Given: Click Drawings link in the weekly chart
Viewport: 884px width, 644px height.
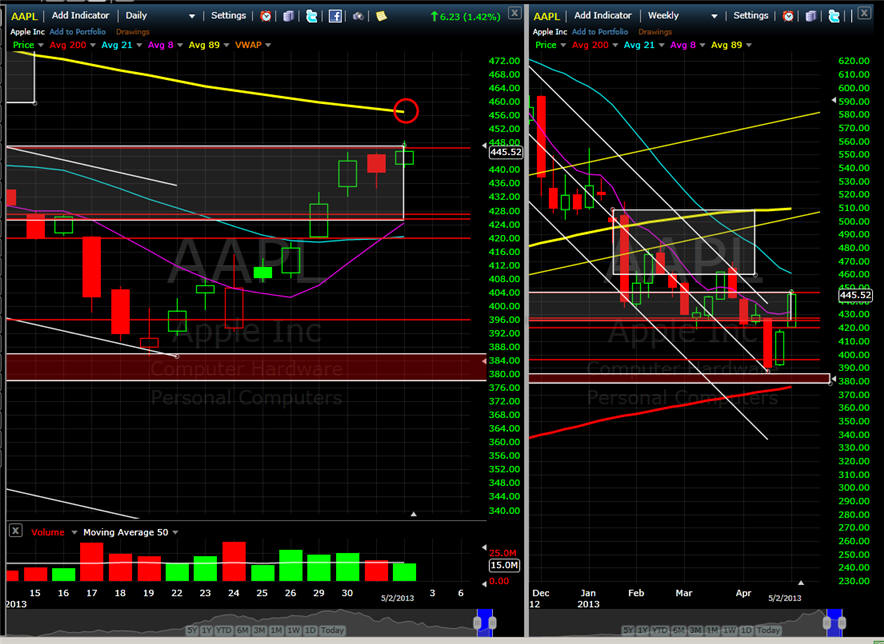Looking at the screenshot, I should point(655,32).
